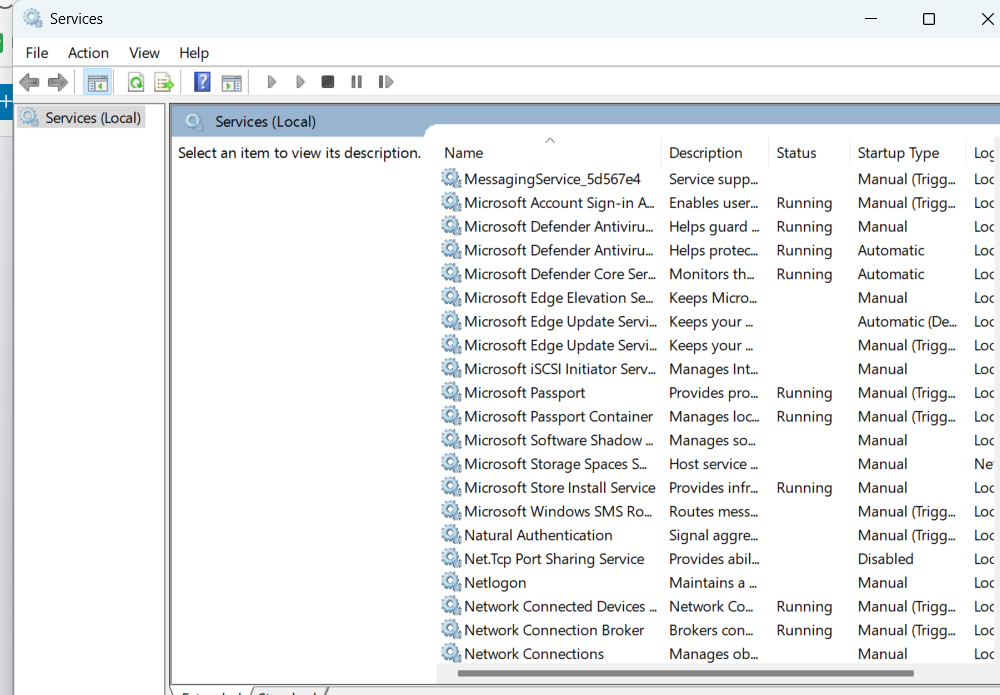The image size is (1000, 695).
Task: Click the gear icon next to Natural Authentication
Action: click(452, 534)
